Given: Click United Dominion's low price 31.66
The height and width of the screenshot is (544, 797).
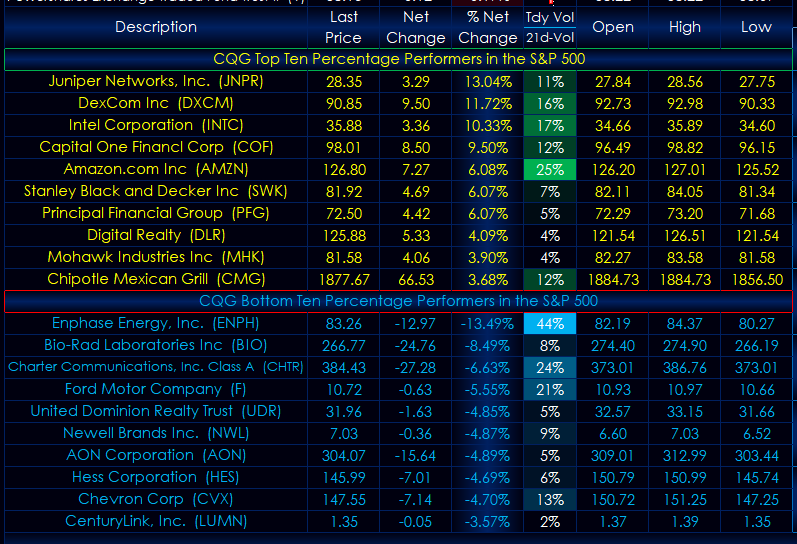Looking at the screenshot, I should [x=756, y=411].
